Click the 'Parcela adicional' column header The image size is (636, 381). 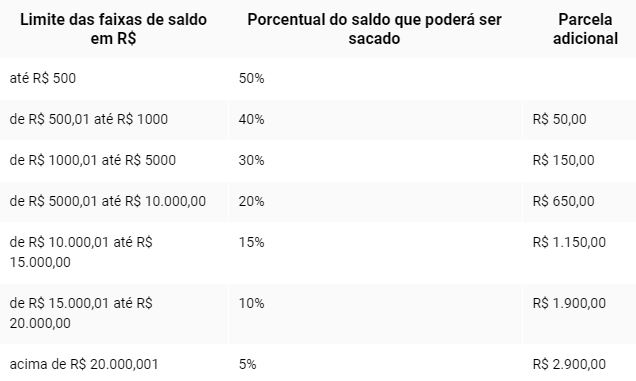click(585, 29)
